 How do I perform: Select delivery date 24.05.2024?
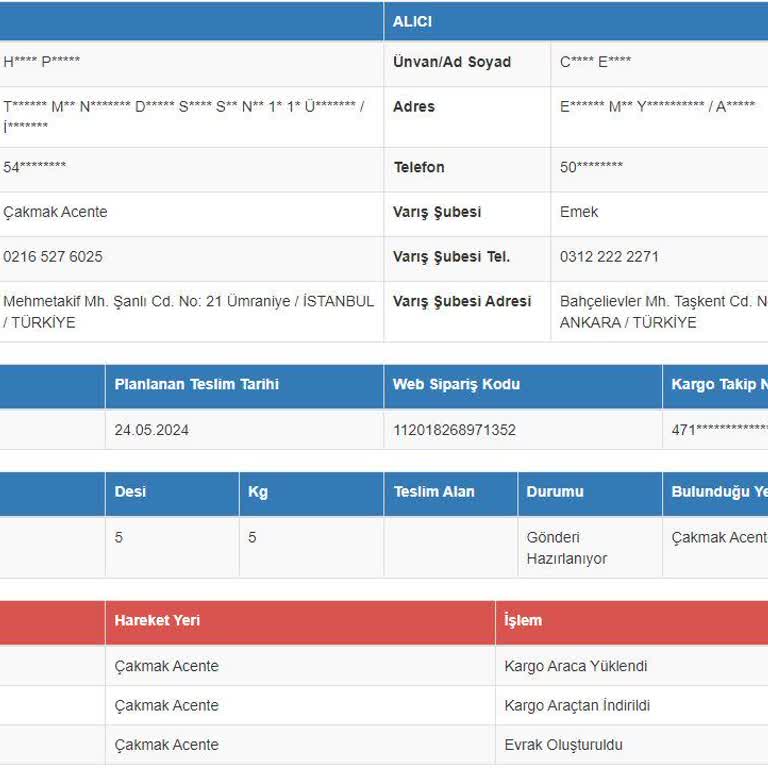[x=151, y=430]
